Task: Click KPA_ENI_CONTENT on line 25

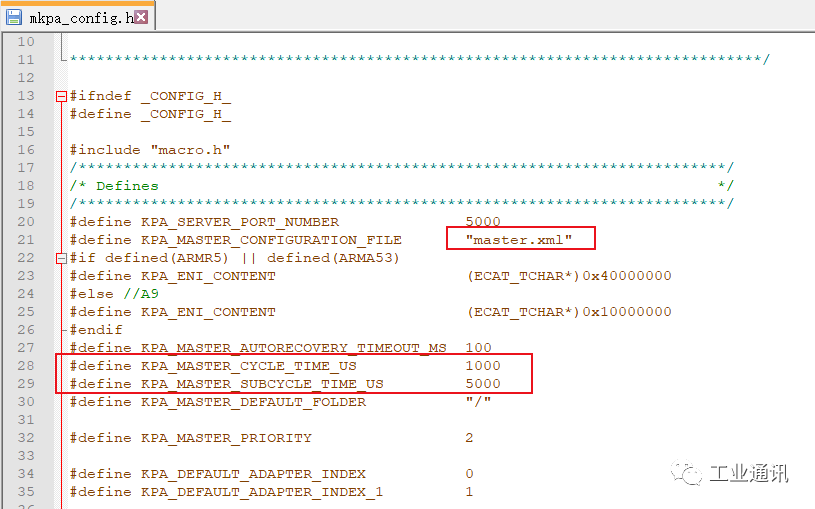Action: [208, 312]
